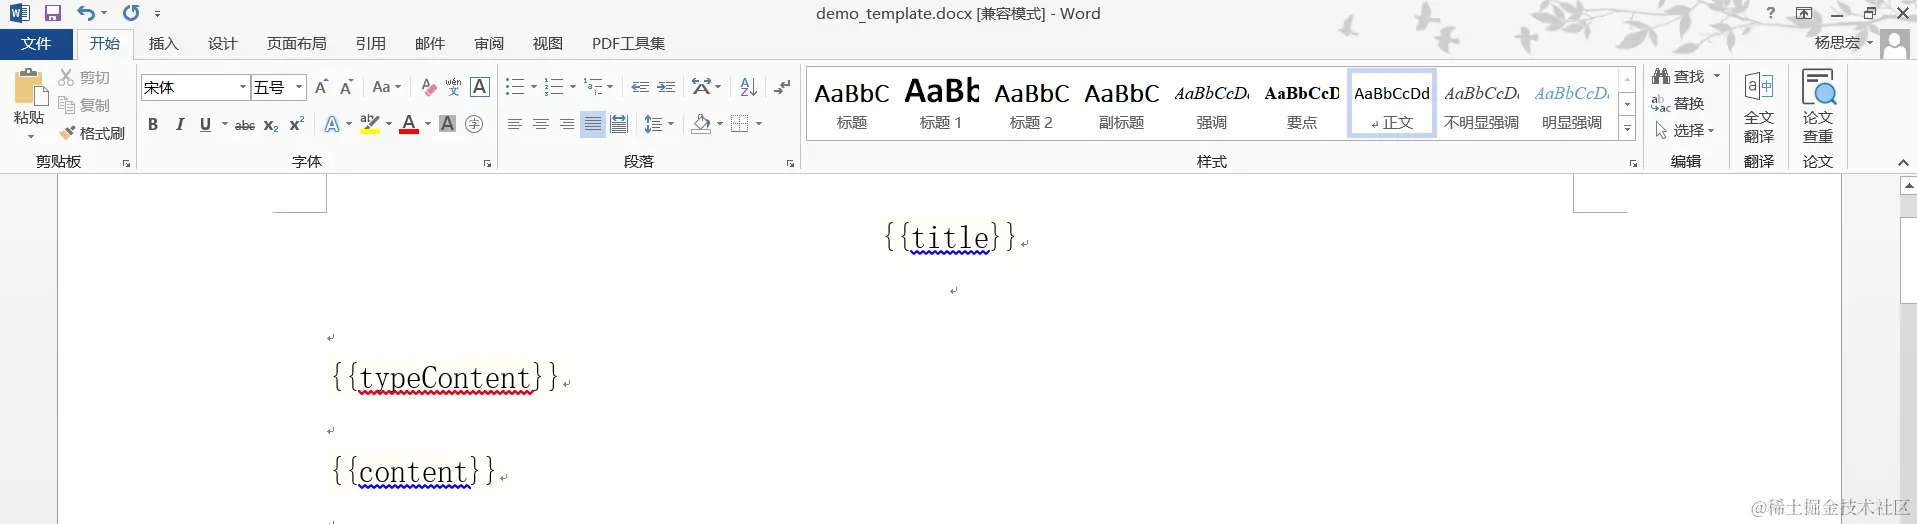The height and width of the screenshot is (524, 1917).
Task: Toggle character shading
Action: click(447, 124)
